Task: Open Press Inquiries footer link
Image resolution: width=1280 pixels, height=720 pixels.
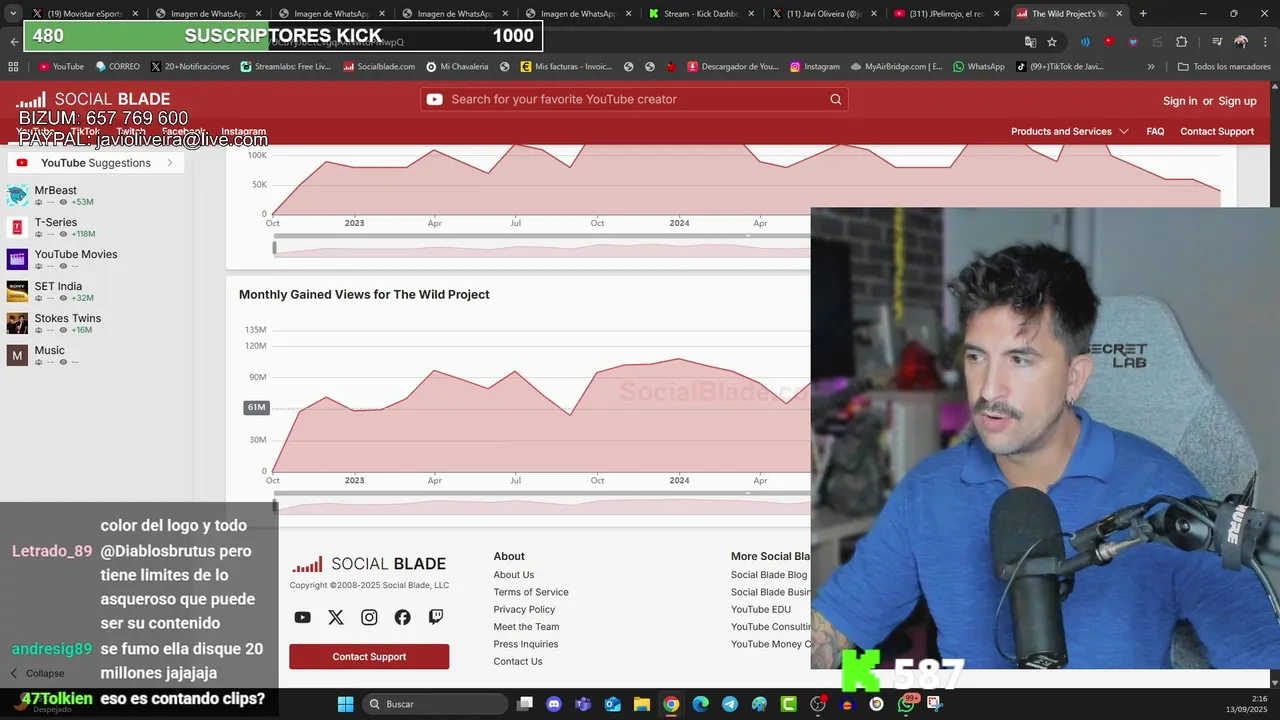Action: click(x=526, y=644)
